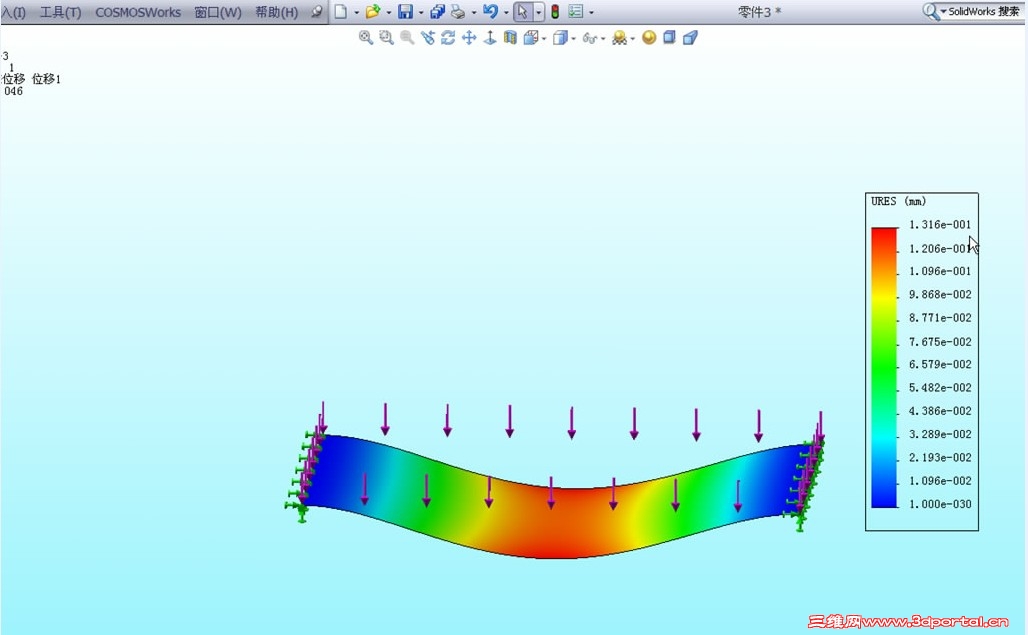Screen dimensions: 1028x635
Task: Save the part with the floppy icon
Action: [x=406, y=11]
